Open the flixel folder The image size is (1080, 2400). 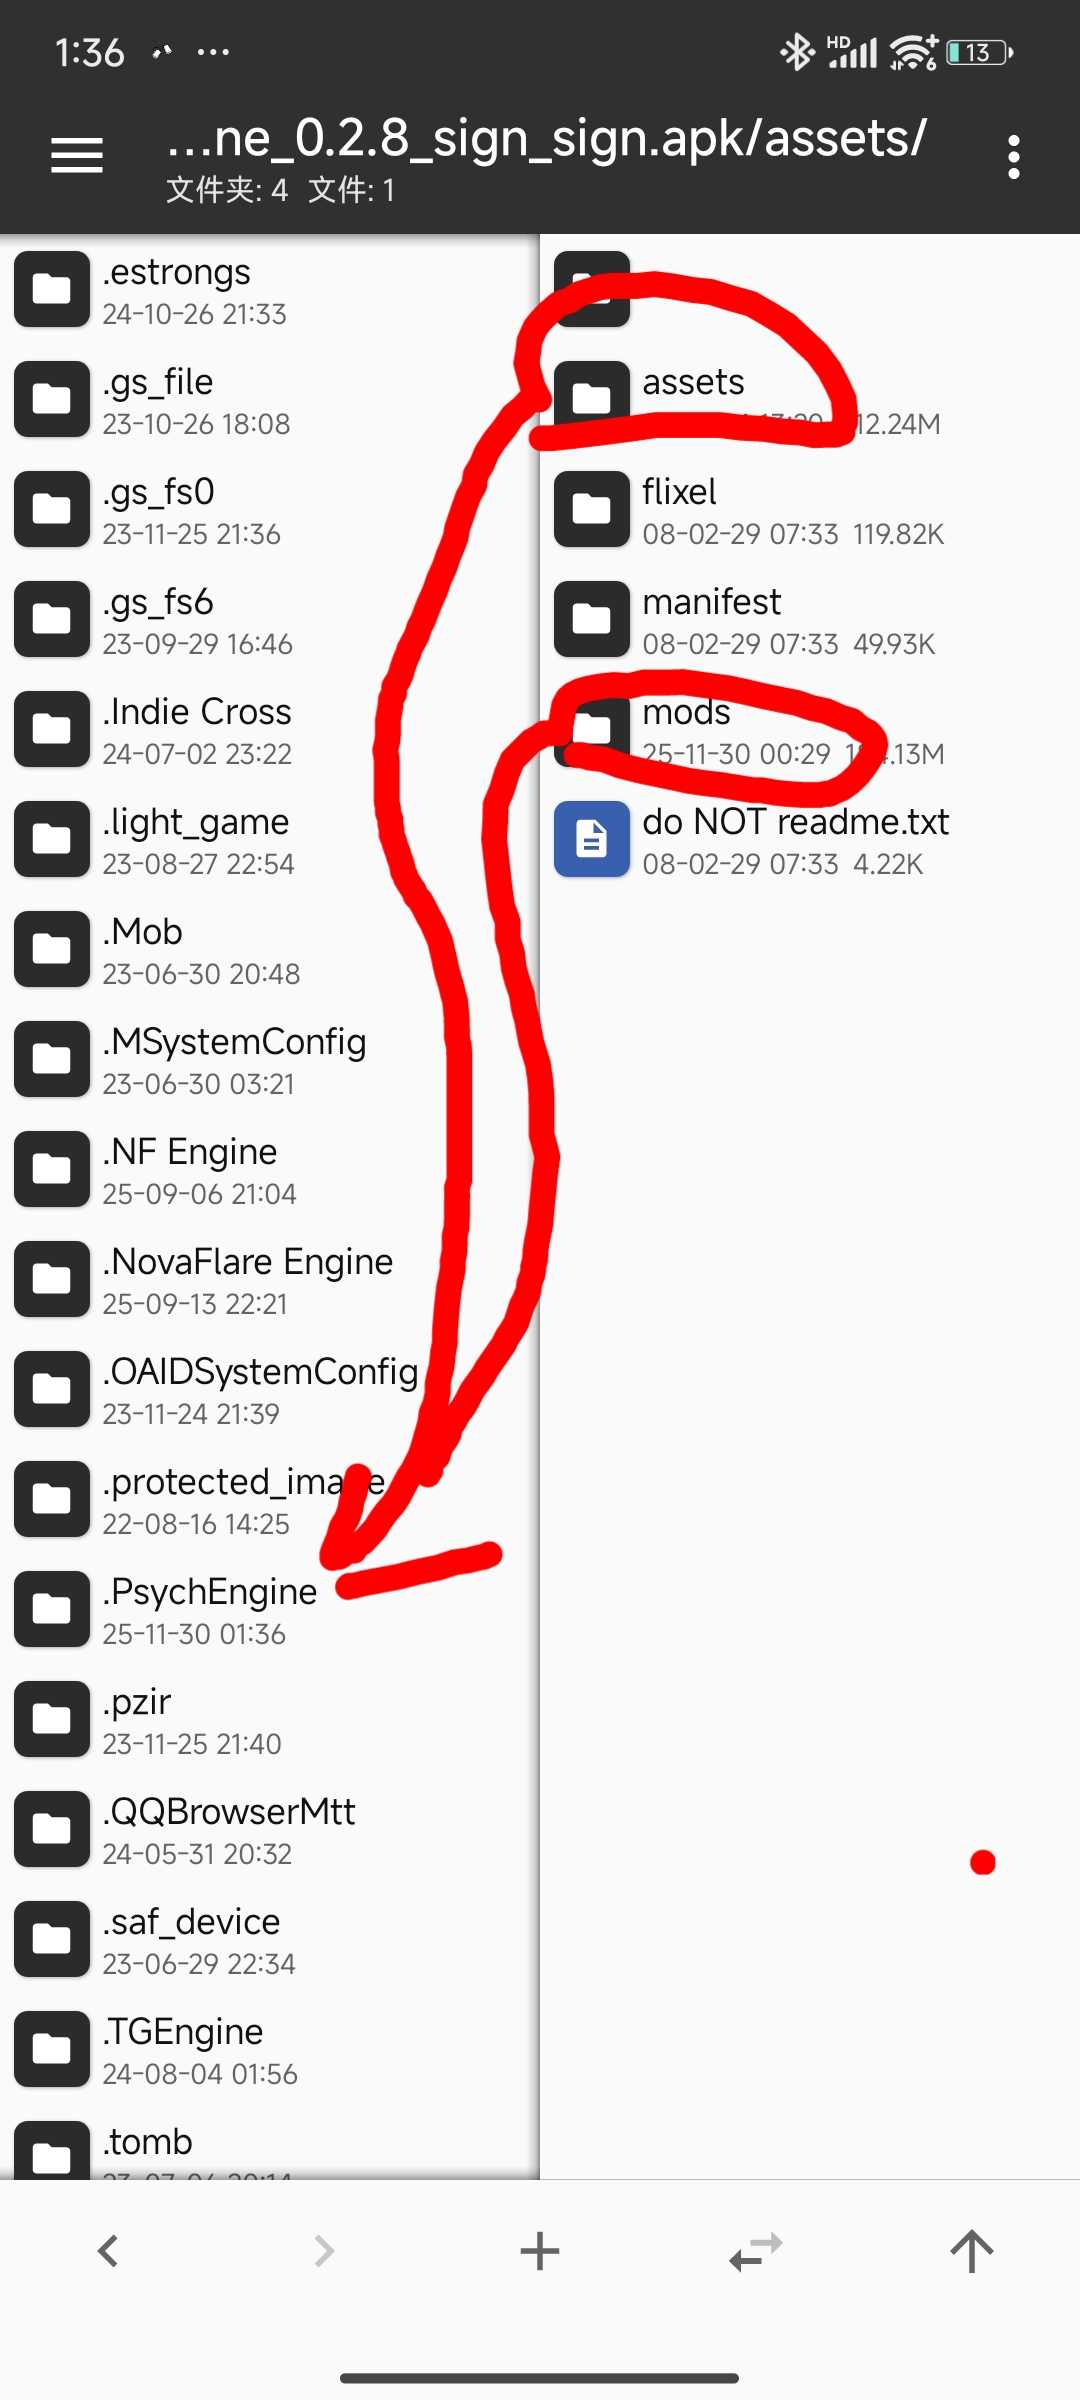810,510
